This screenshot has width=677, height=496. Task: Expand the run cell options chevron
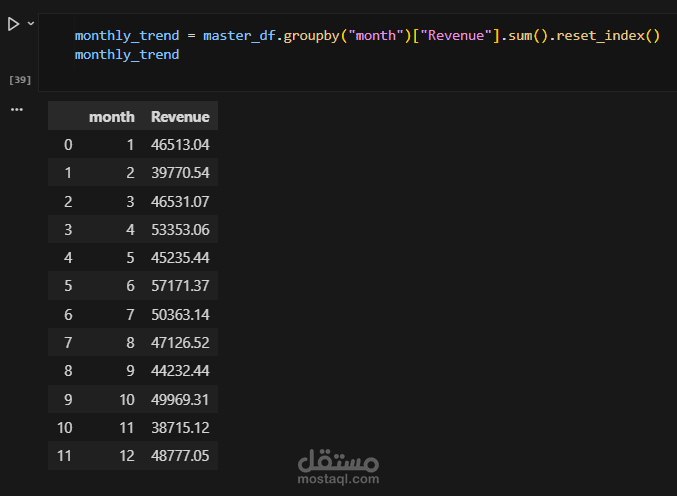(31, 23)
